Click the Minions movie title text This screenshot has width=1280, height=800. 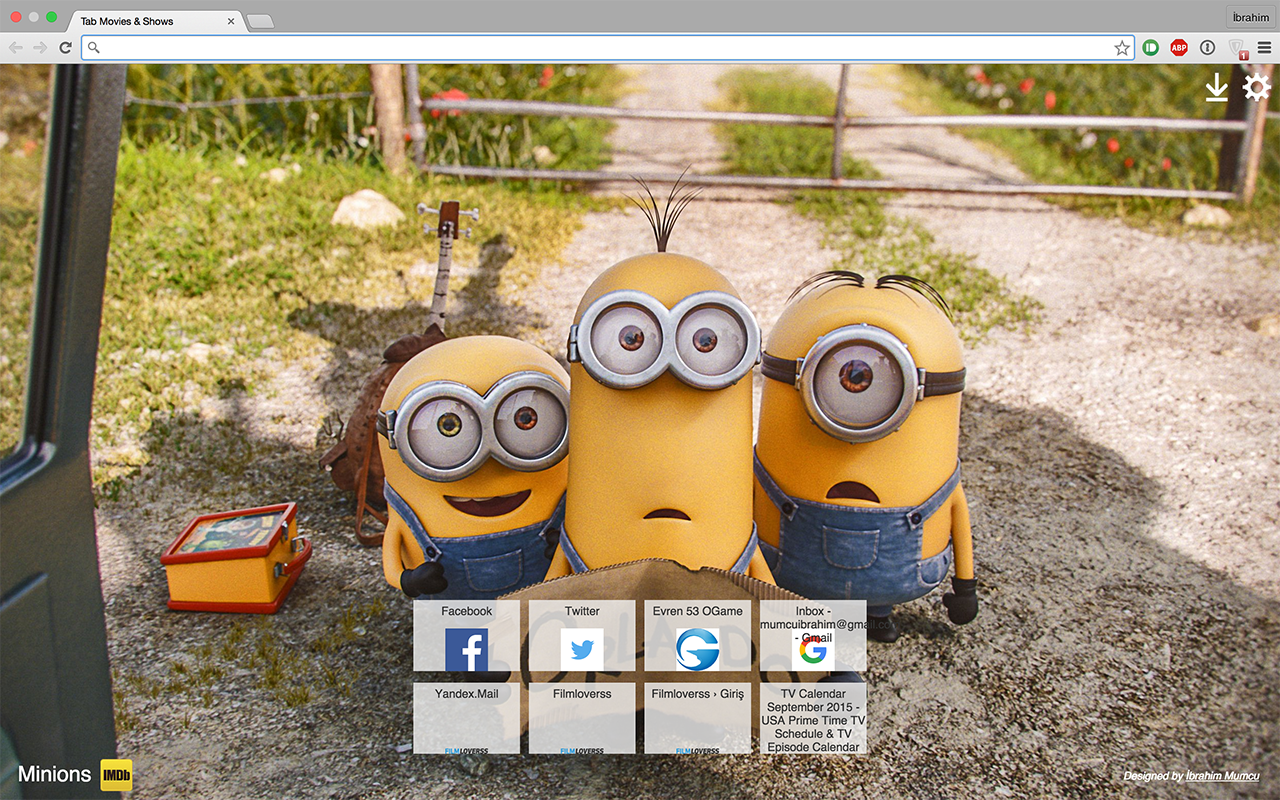[x=54, y=774]
